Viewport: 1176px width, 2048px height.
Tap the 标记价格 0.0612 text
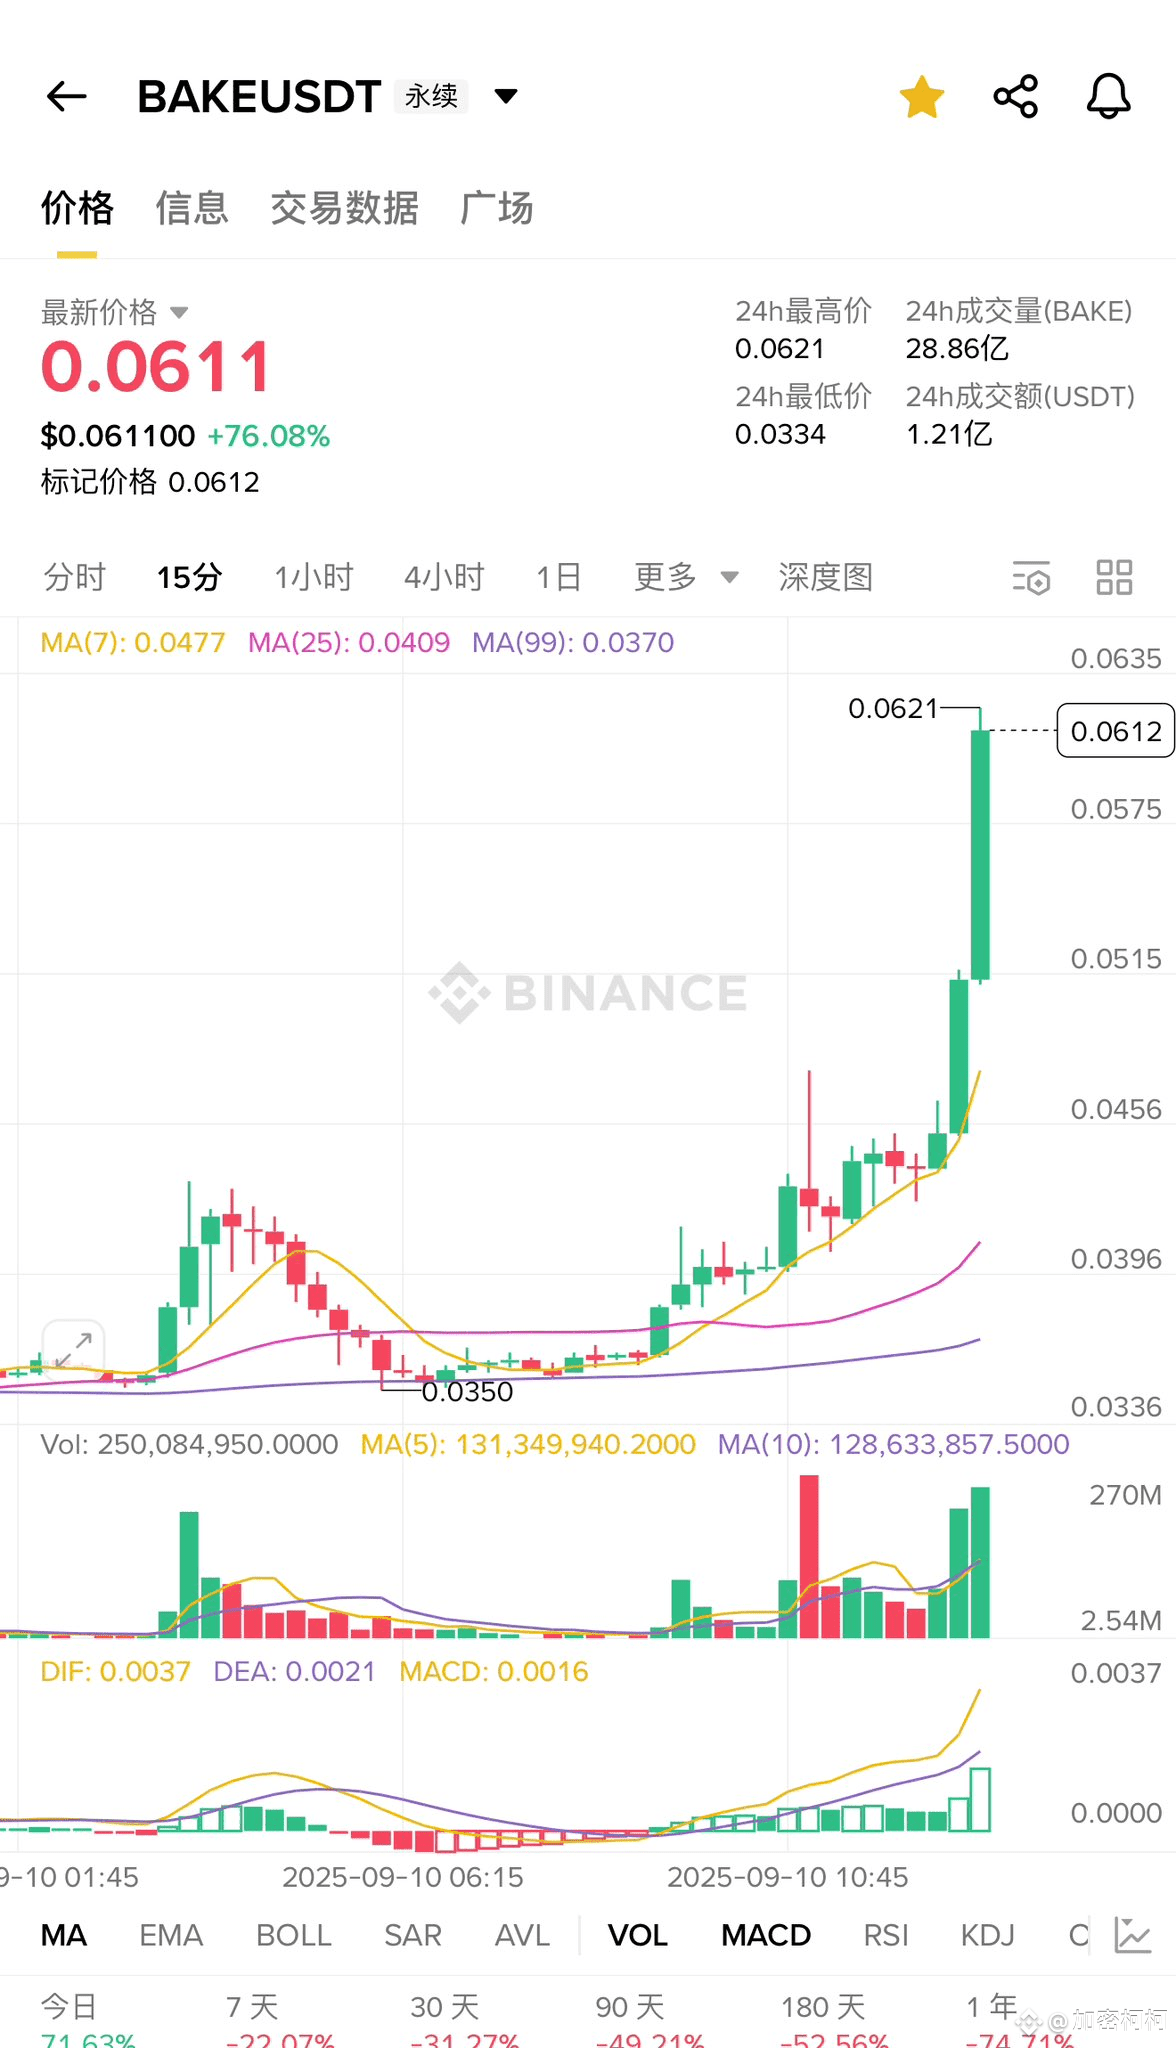[150, 482]
